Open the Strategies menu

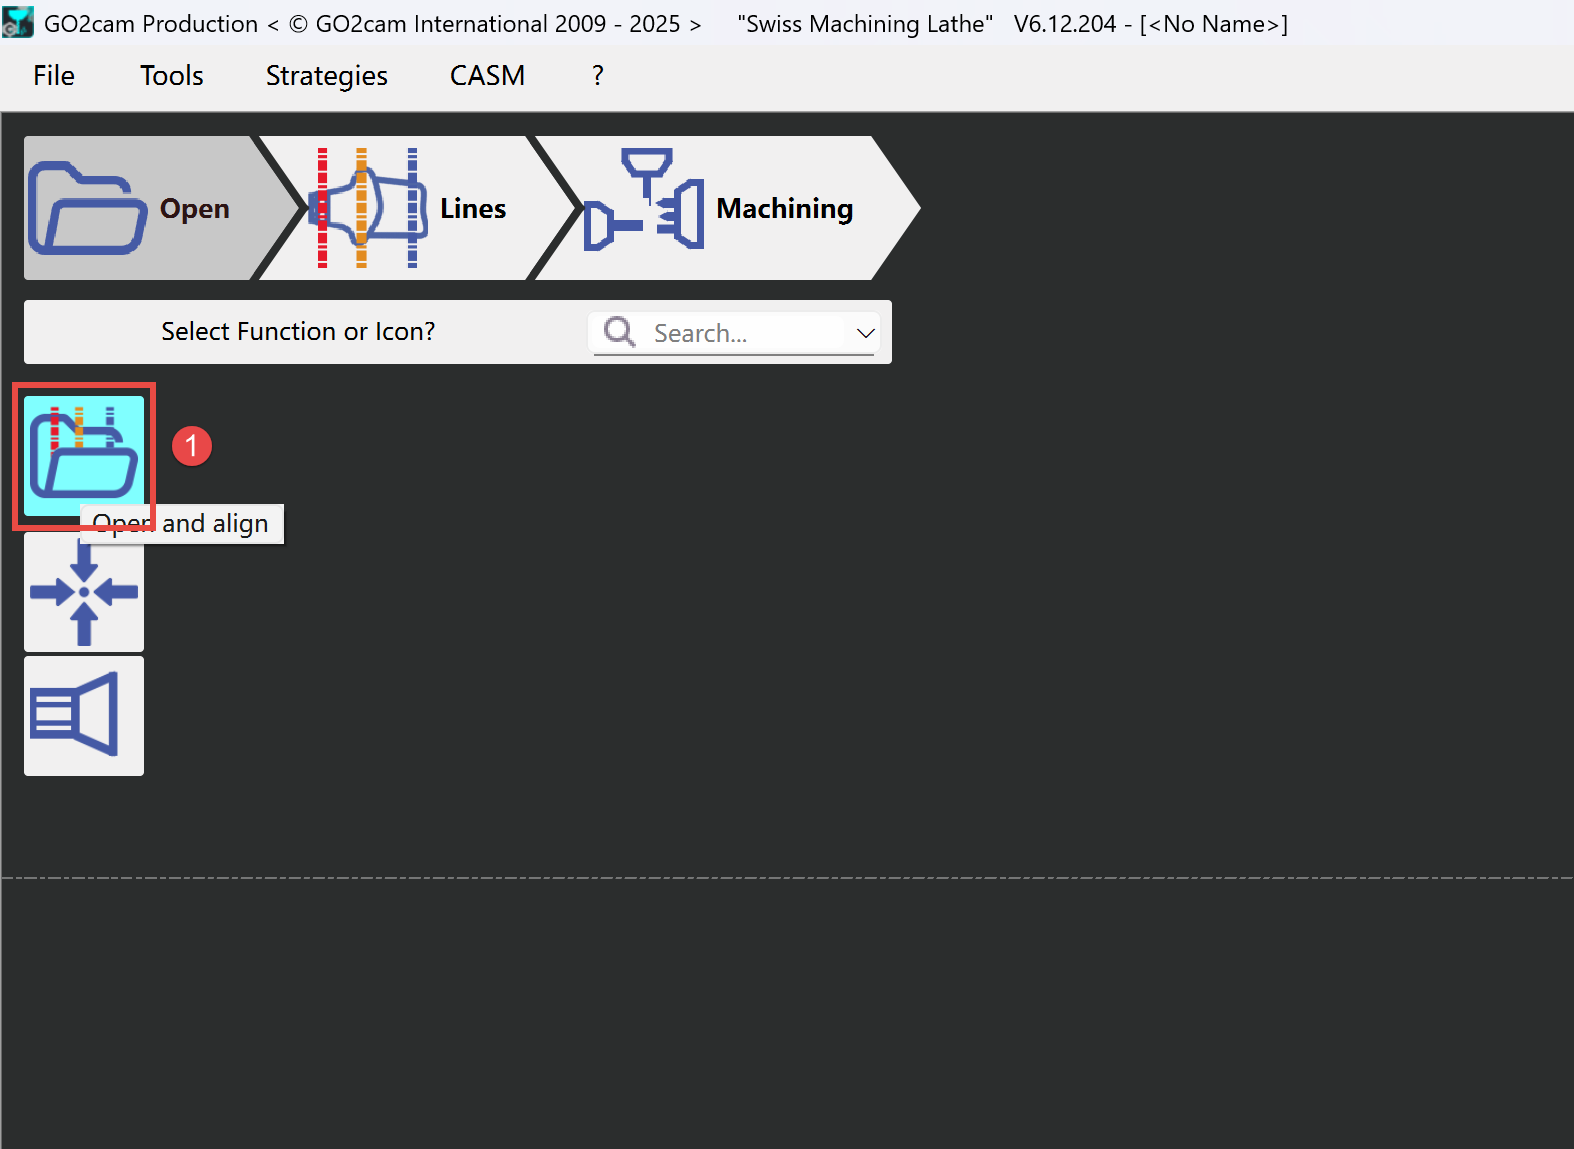(326, 76)
